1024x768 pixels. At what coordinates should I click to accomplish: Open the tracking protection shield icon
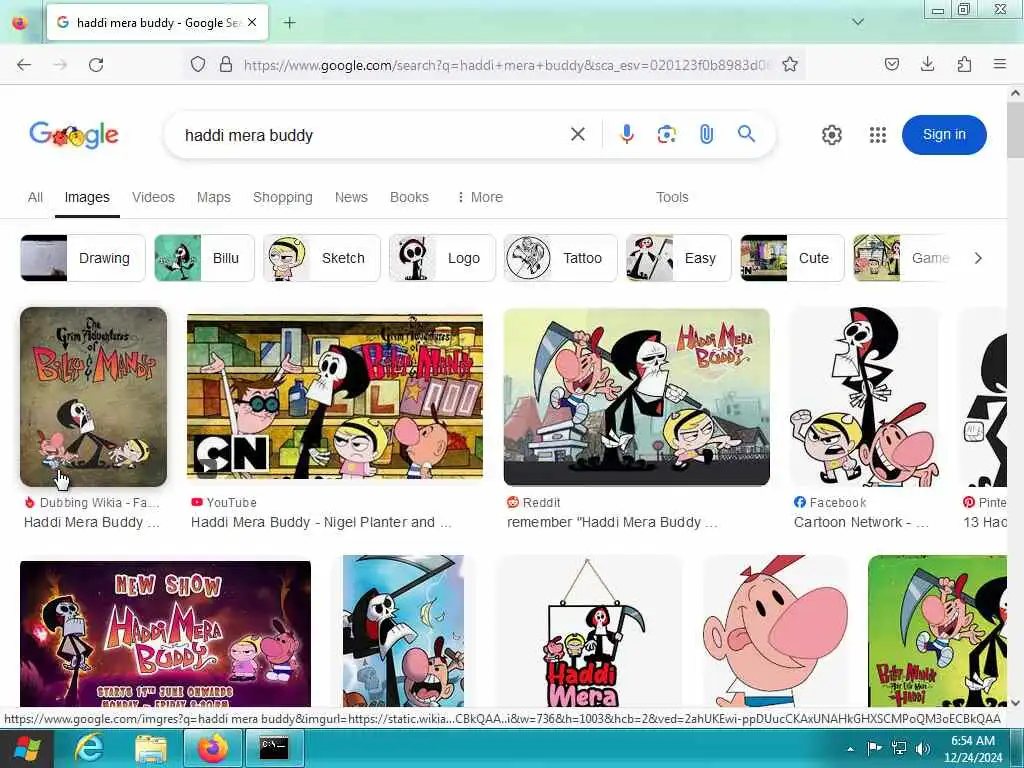(198, 64)
